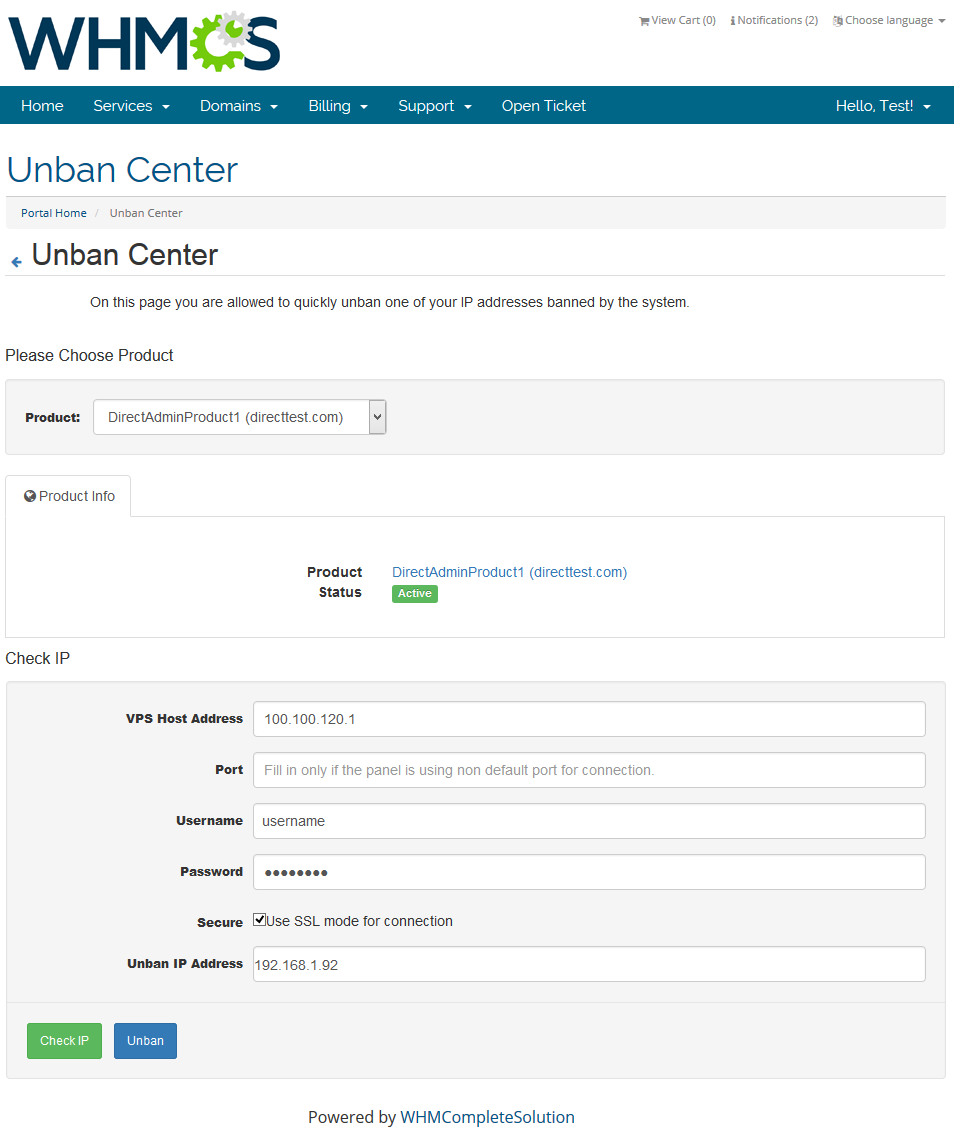Click the Unban Center breadcrumb text

tap(146, 213)
